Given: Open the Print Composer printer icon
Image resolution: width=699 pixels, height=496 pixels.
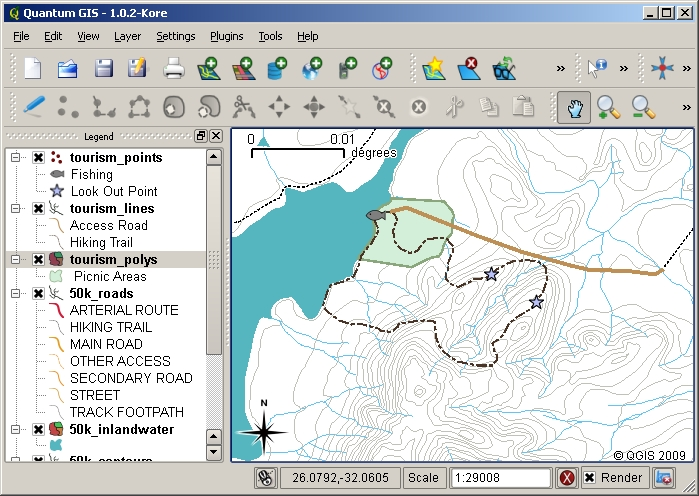Looking at the screenshot, I should coord(174,69).
